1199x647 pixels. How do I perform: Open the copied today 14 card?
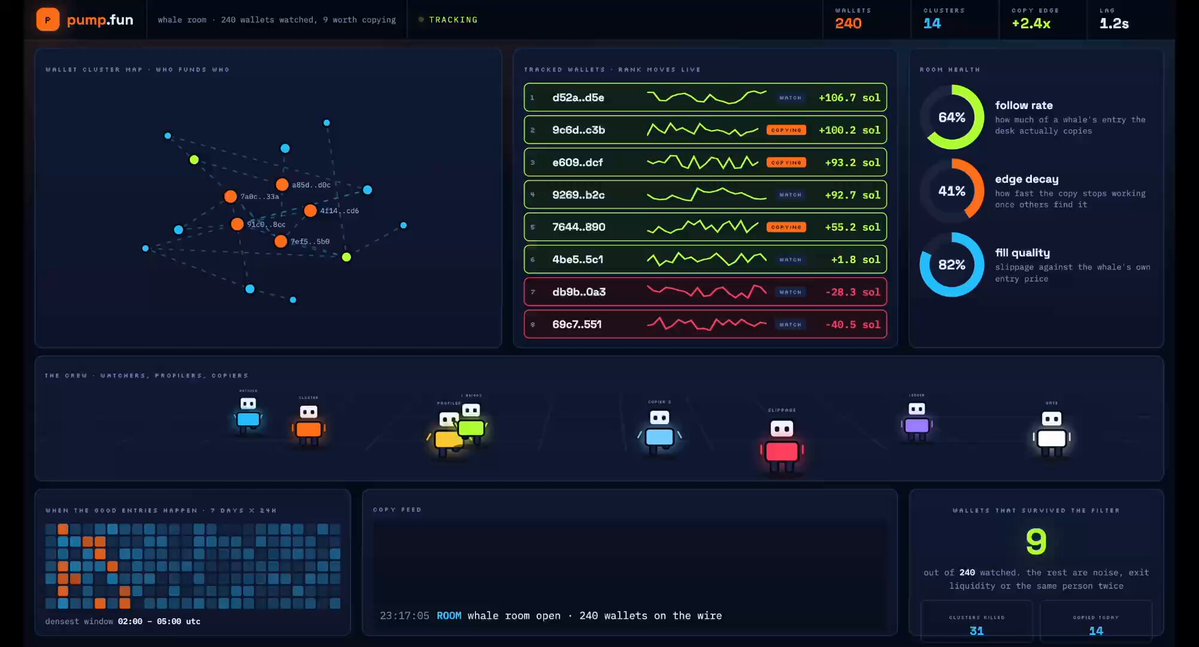(1096, 620)
